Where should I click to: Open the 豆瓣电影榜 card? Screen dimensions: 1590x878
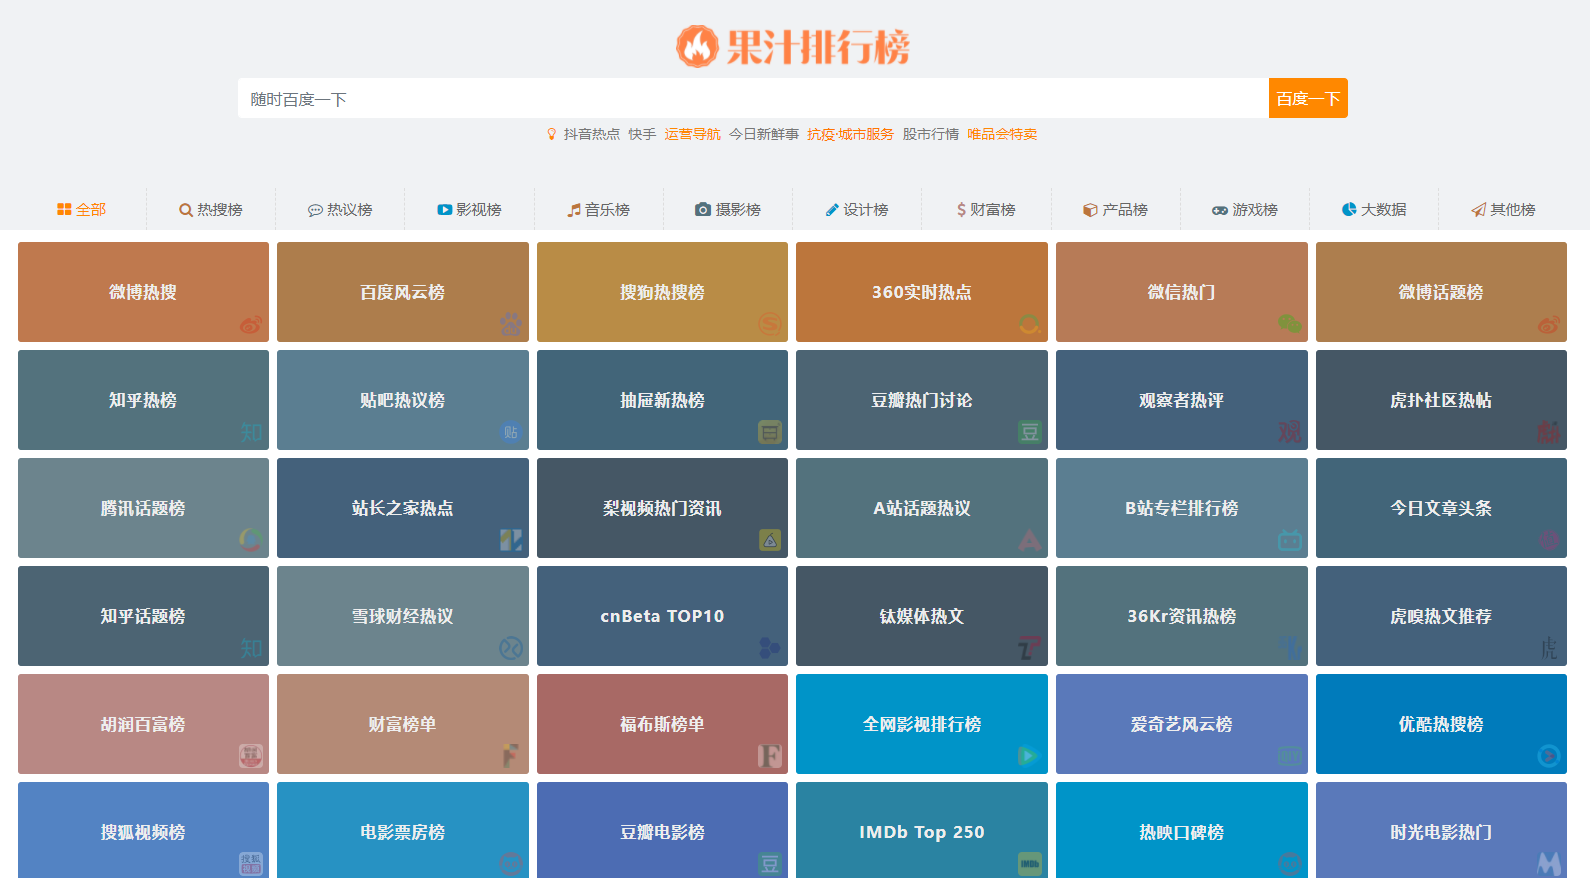point(662,830)
